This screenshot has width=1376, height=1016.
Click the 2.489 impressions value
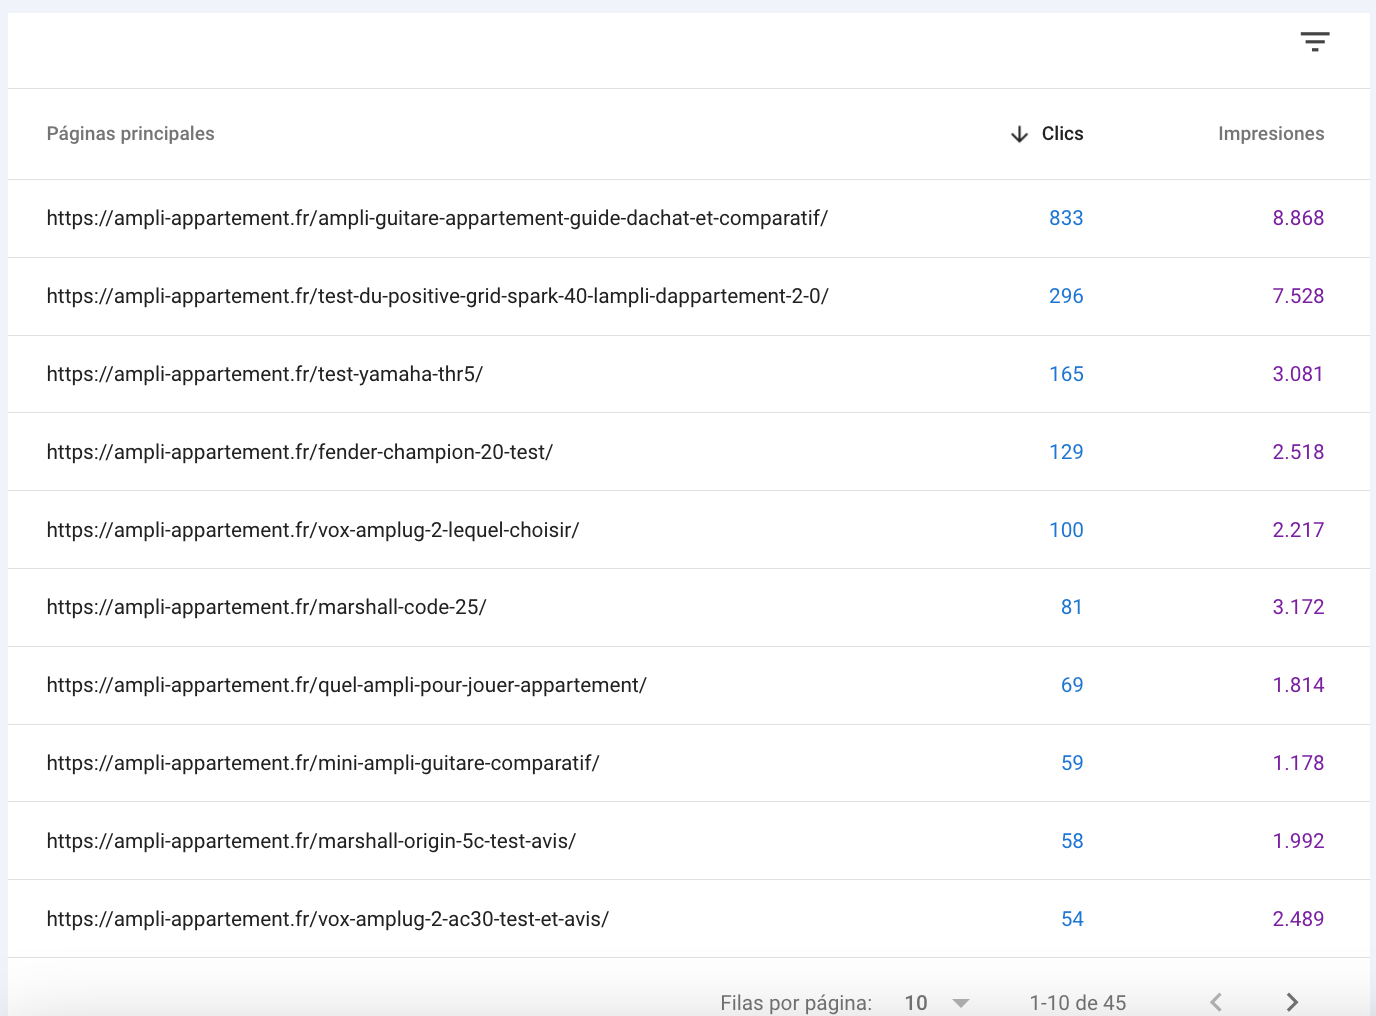(x=1298, y=919)
